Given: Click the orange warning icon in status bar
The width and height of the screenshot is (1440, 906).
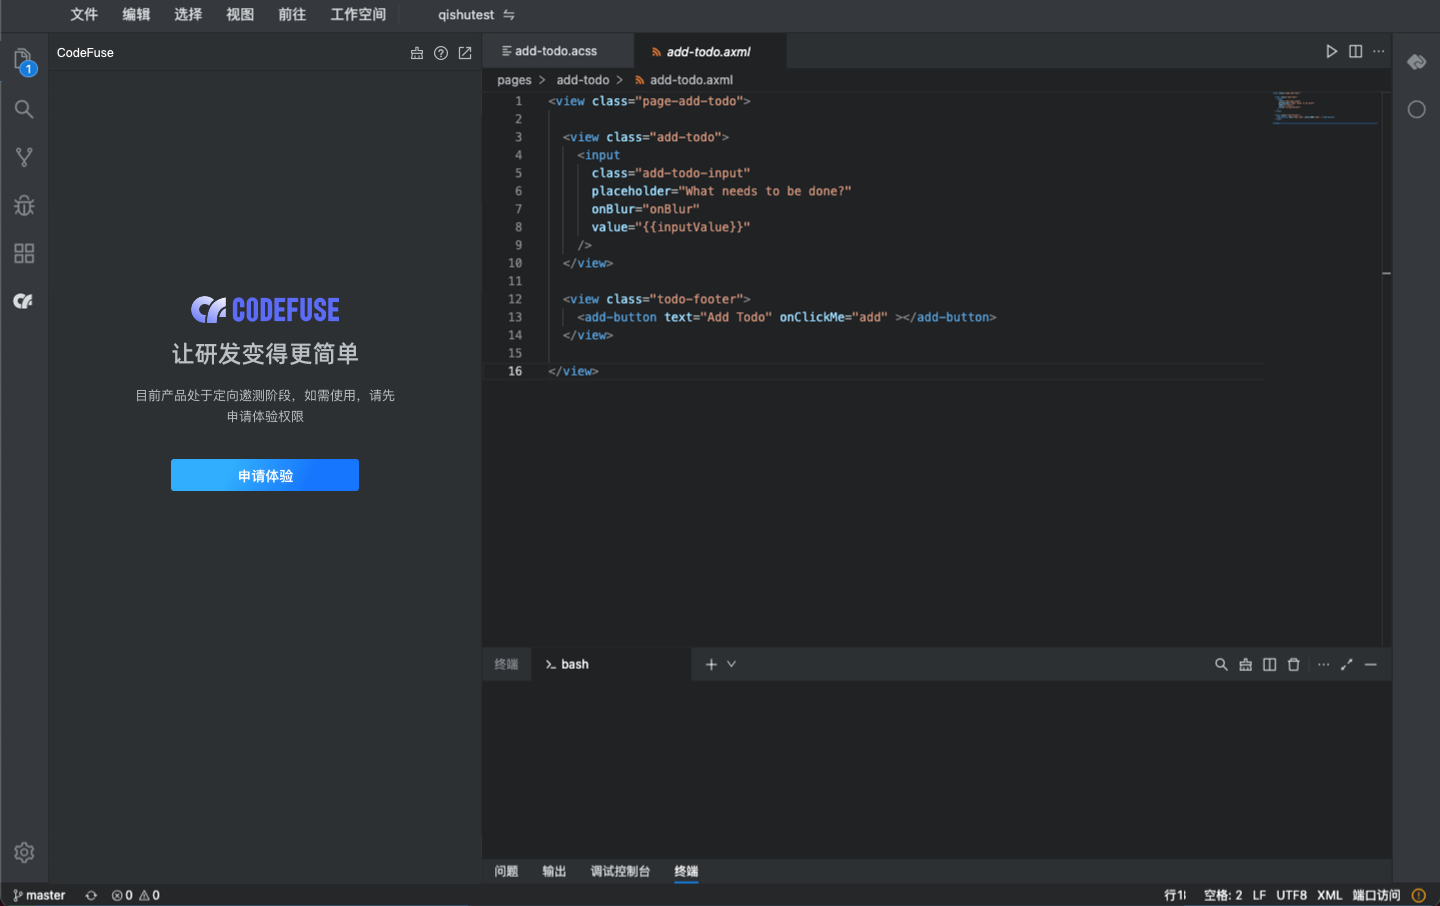Looking at the screenshot, I should point(1418,895).
